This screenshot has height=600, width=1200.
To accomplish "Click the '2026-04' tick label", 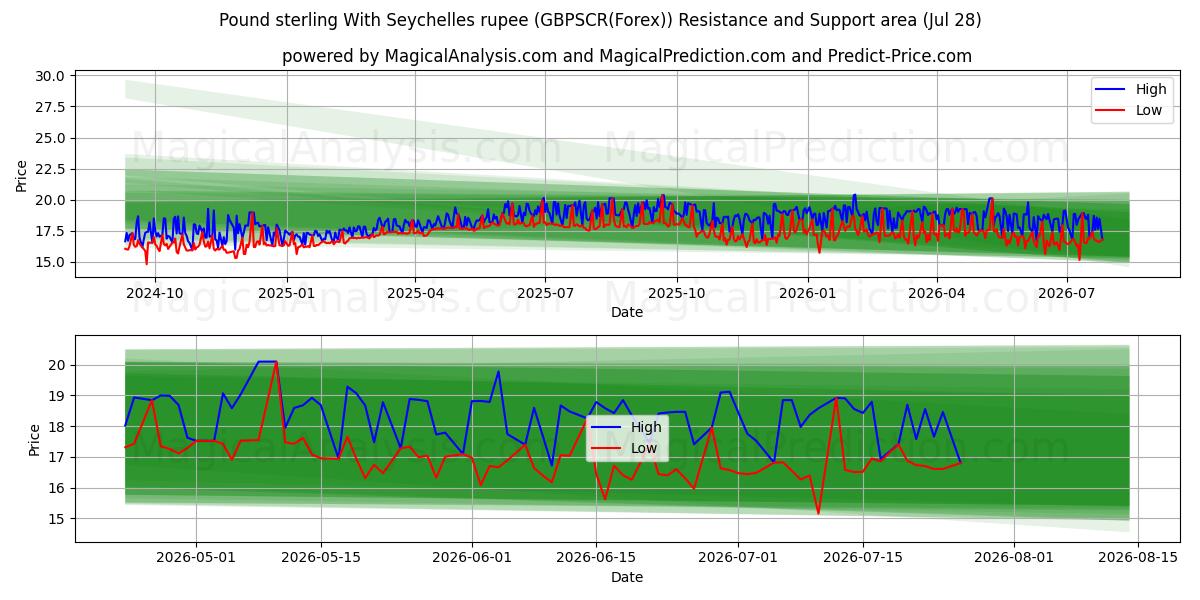I will [x=937, y=293].
